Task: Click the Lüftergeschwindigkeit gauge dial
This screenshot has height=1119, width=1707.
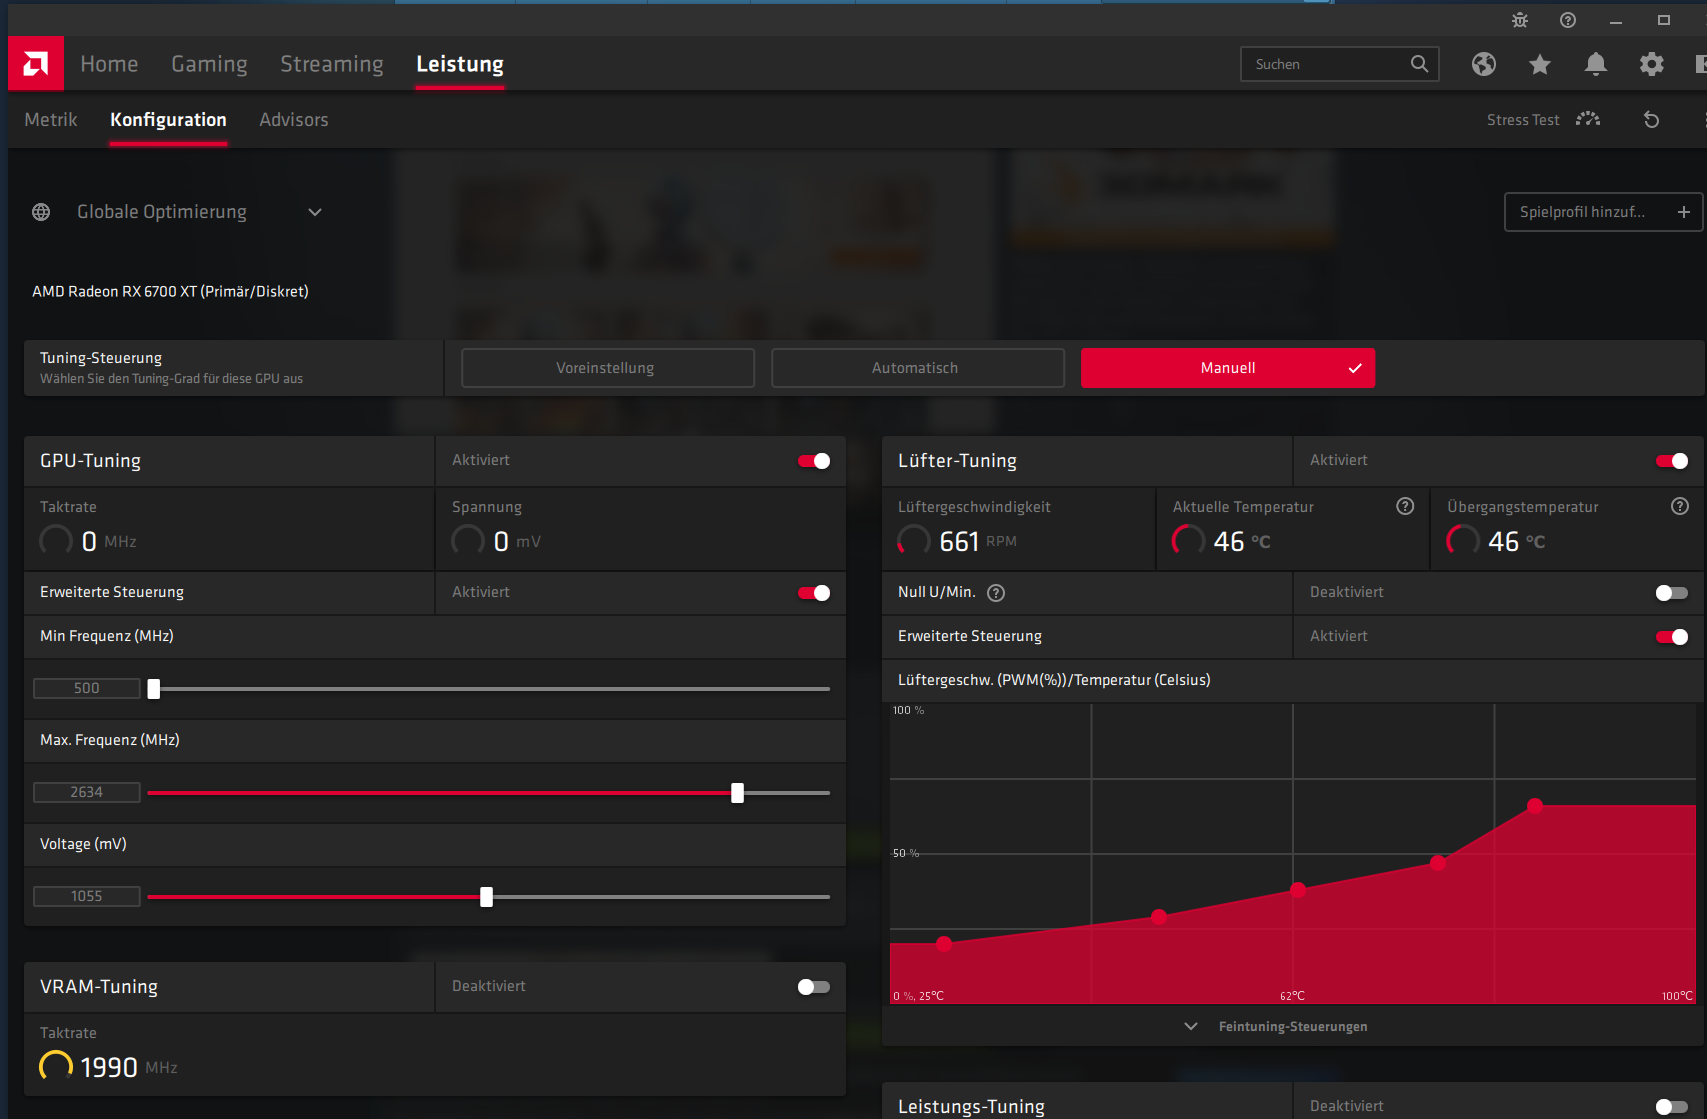Action: 914,541
